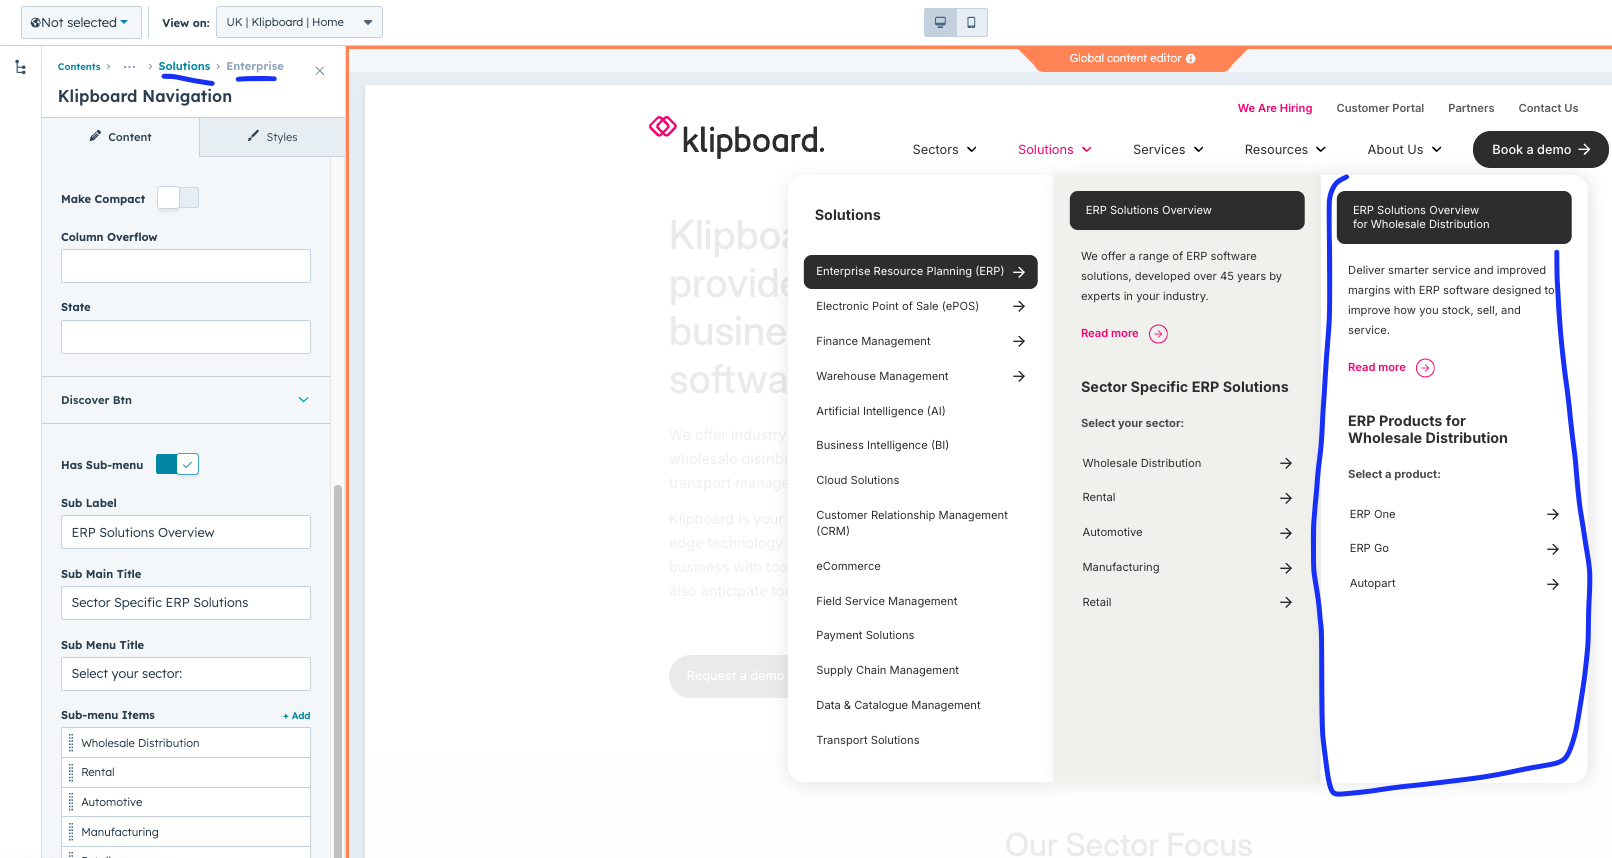Click arrow beside Wholesale Distribution sector
Viewport: 1612px width, 858px height.
coord(1286,464)
